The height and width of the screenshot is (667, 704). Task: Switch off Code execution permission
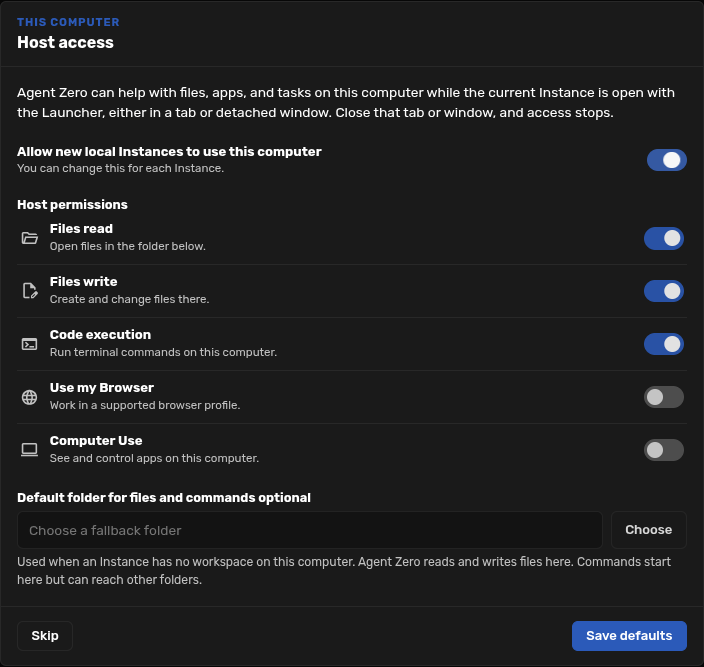coord(664,344)
